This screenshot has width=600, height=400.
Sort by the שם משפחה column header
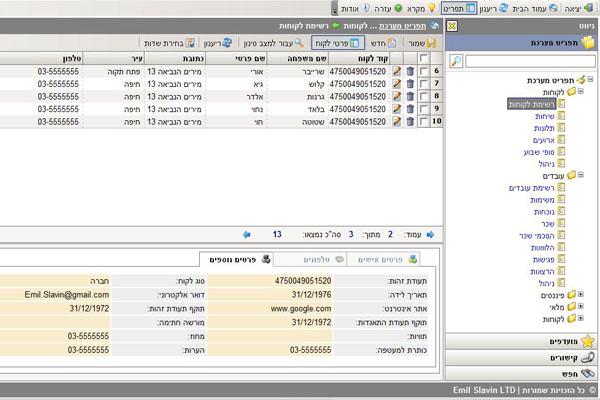(x=297, y=58)
